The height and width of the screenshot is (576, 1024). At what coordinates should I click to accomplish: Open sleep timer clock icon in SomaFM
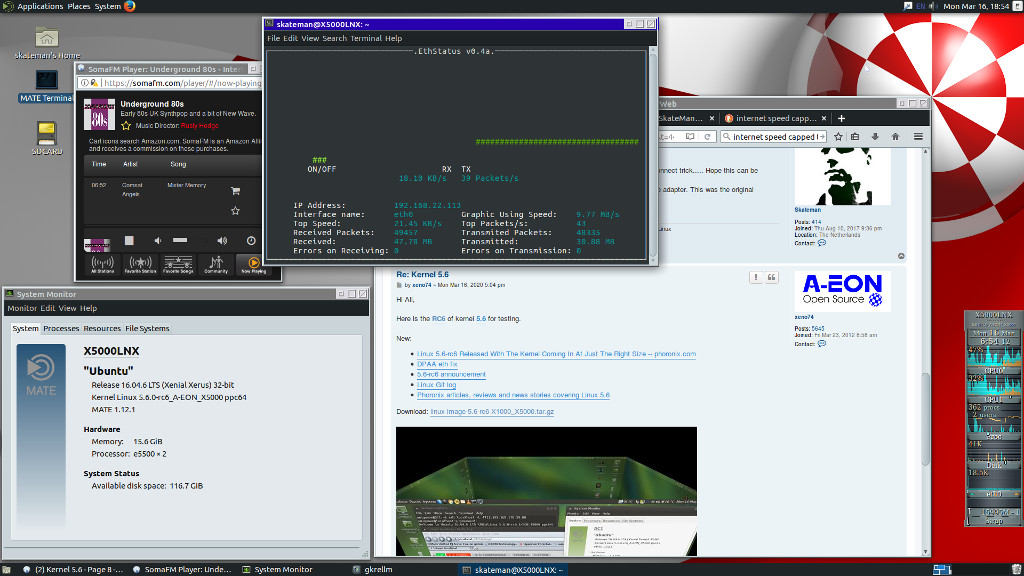(251, 240)
